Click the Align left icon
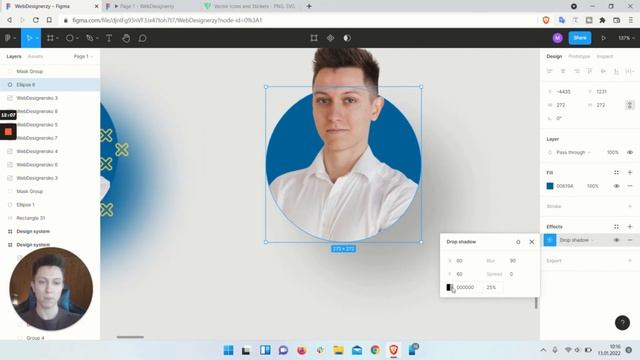Image resolution: width=640 pixels, height=360 pixels. (x=549, y=71)
